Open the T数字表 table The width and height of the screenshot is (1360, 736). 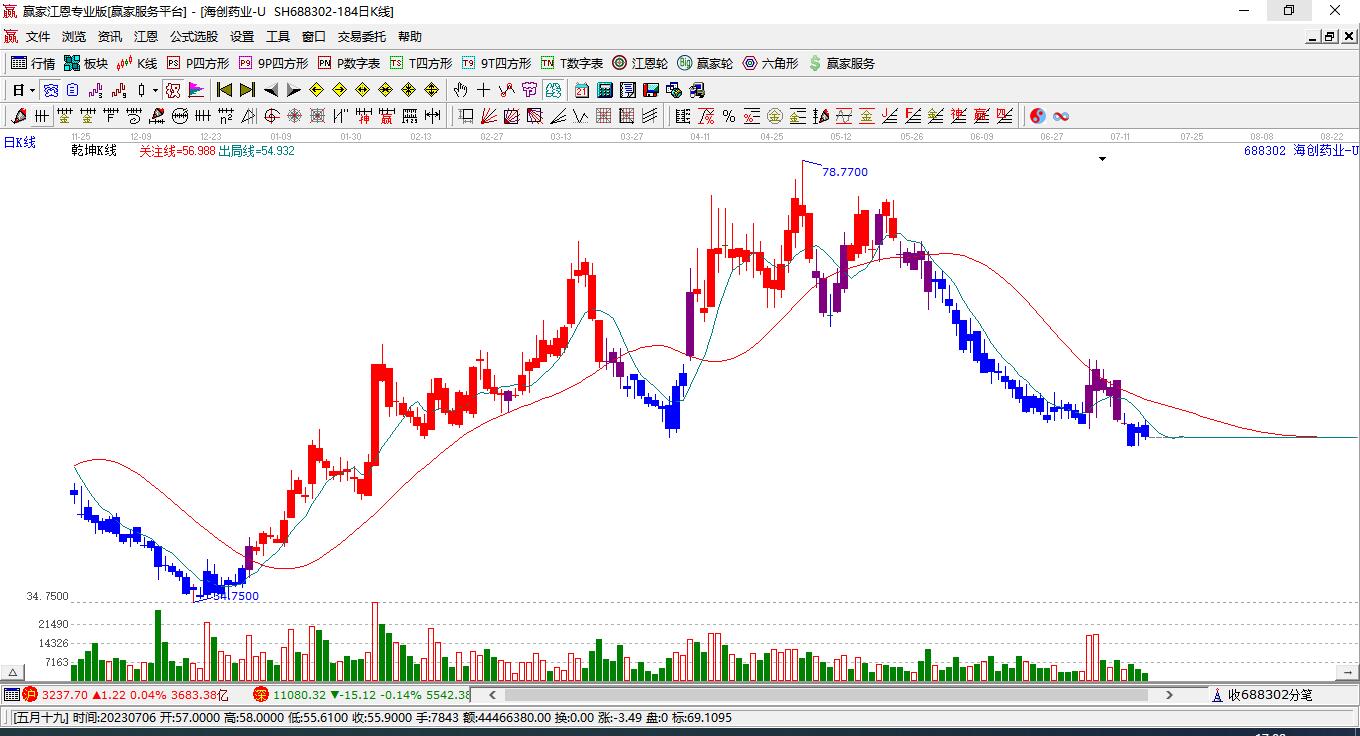coord(572,63)
